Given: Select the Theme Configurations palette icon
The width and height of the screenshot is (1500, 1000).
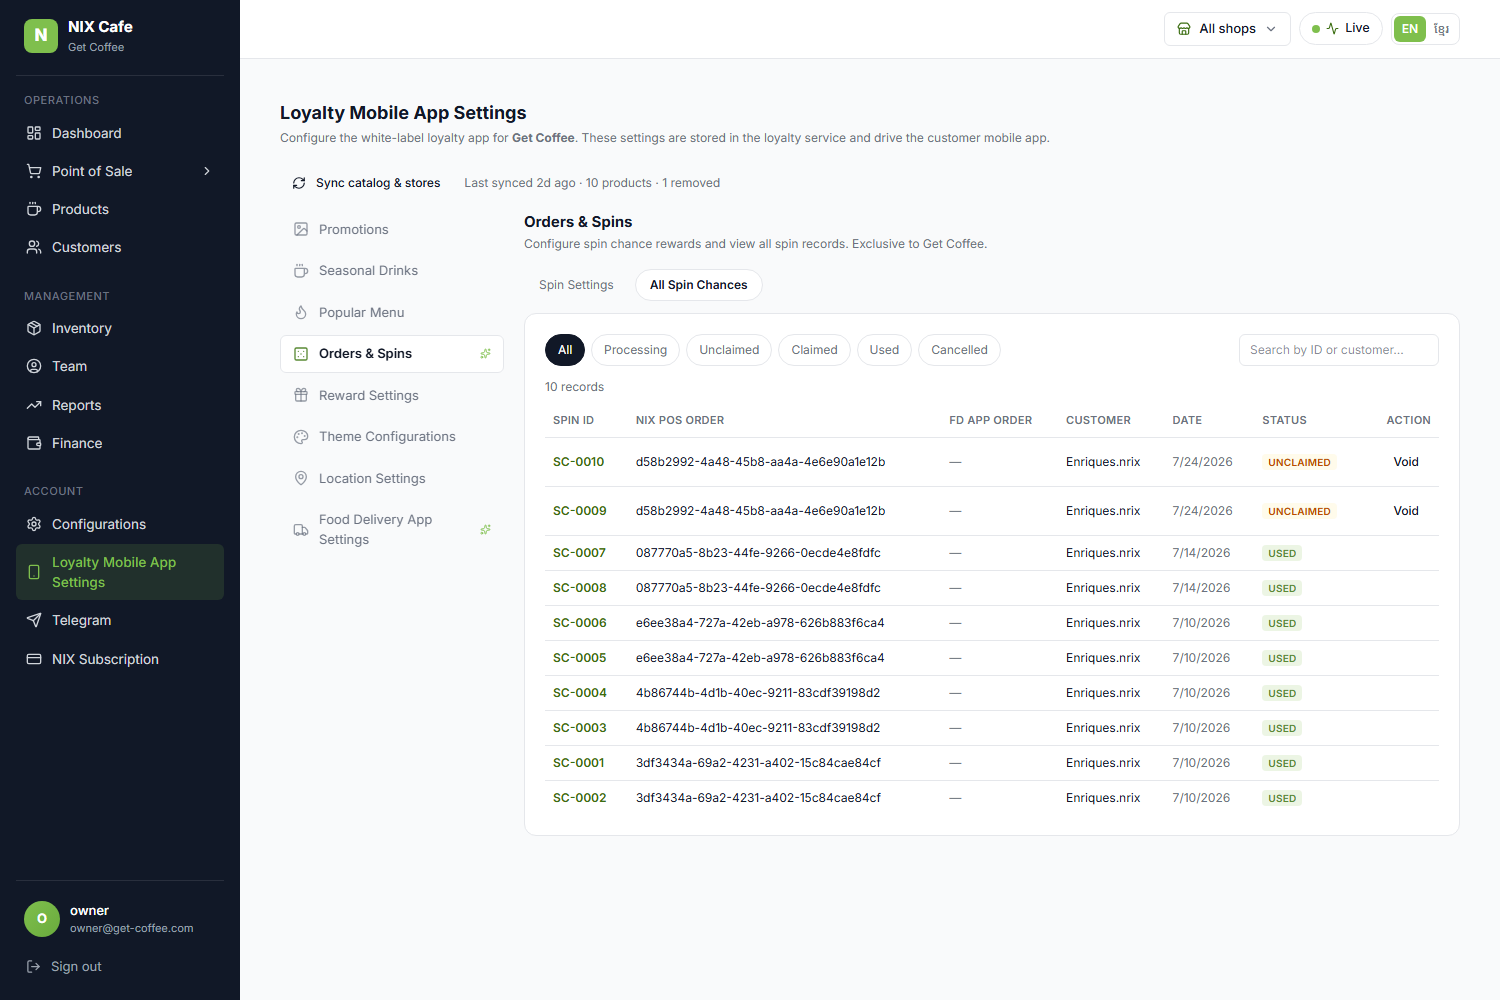Looking at the screenshot, I should (301, 437).
